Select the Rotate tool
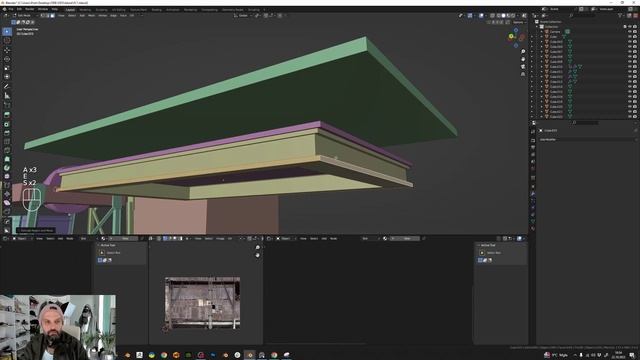 (x=7, y=59)
